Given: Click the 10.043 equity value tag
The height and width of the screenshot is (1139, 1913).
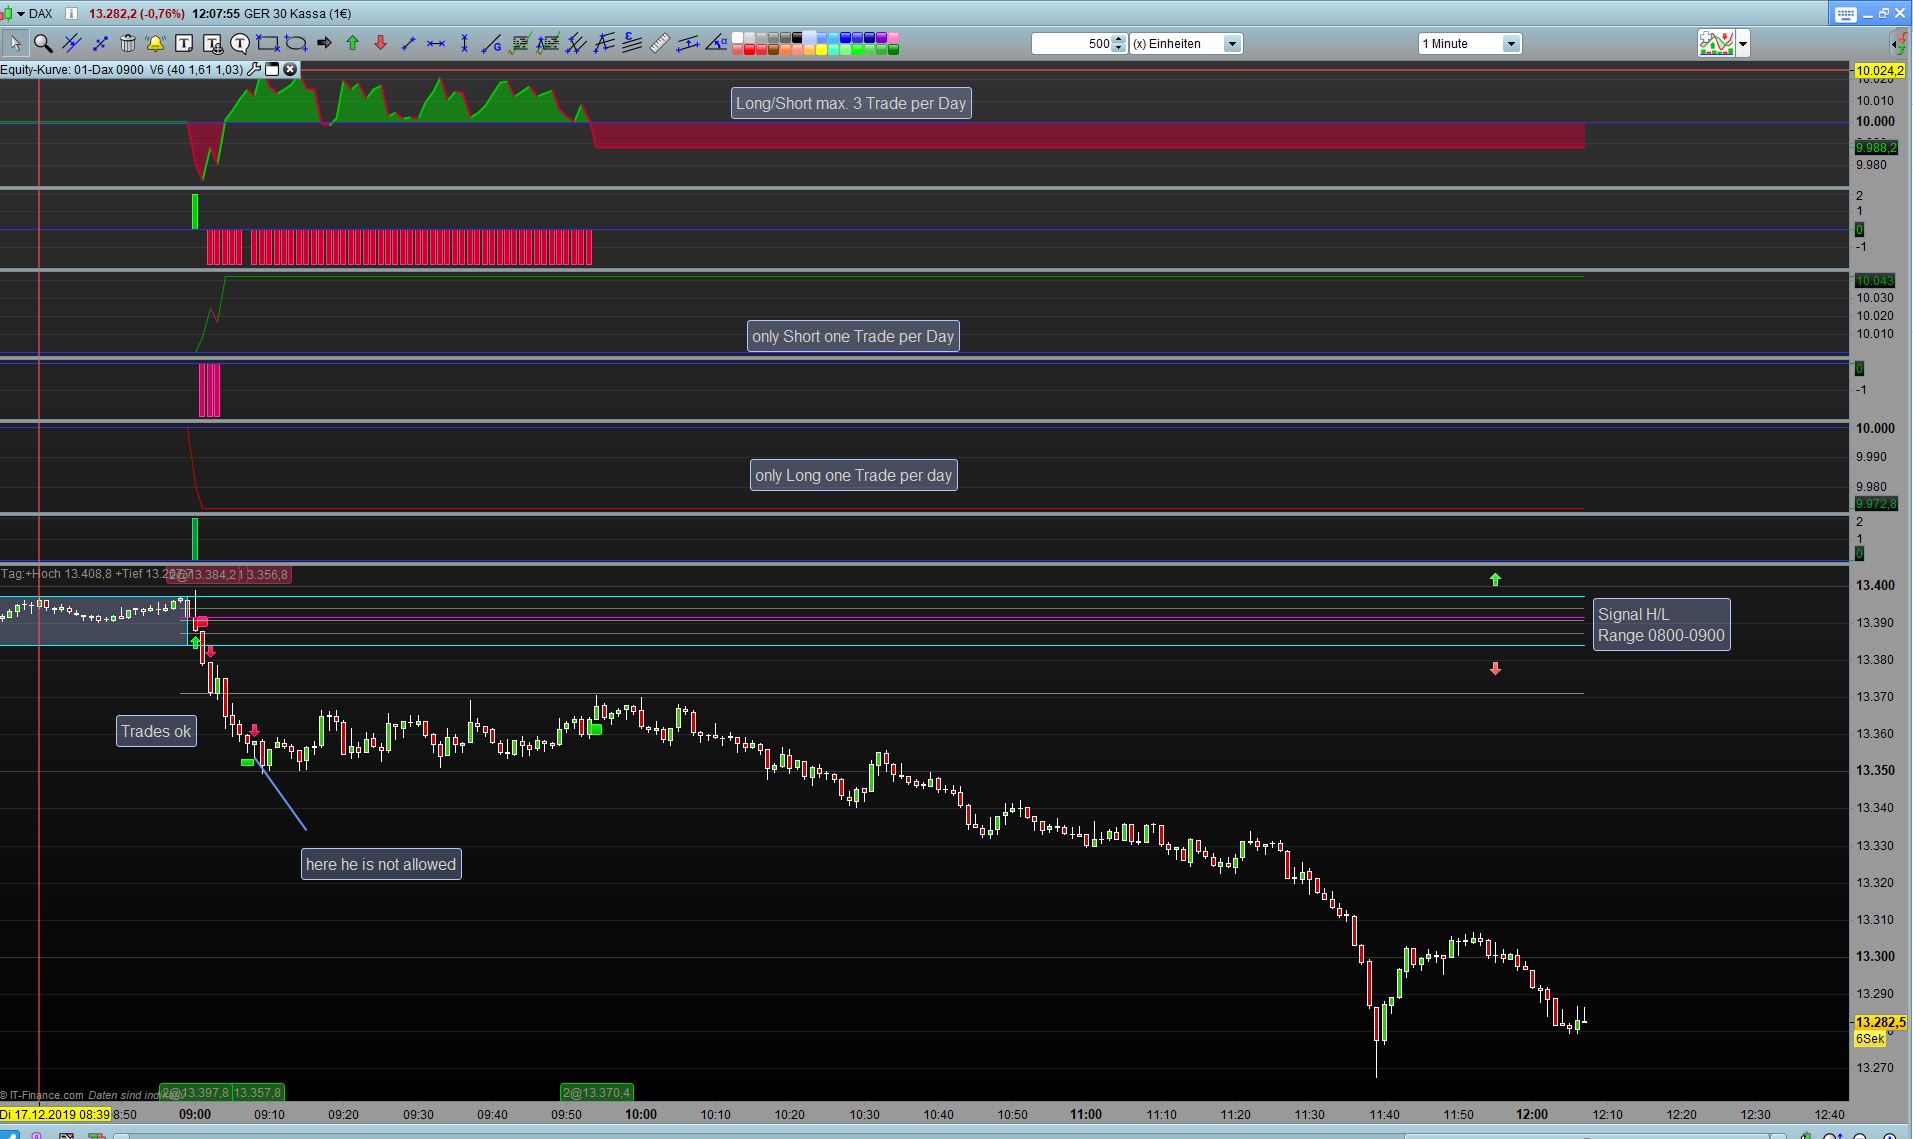Looking at the screenshot, I should pos(1874,281).
